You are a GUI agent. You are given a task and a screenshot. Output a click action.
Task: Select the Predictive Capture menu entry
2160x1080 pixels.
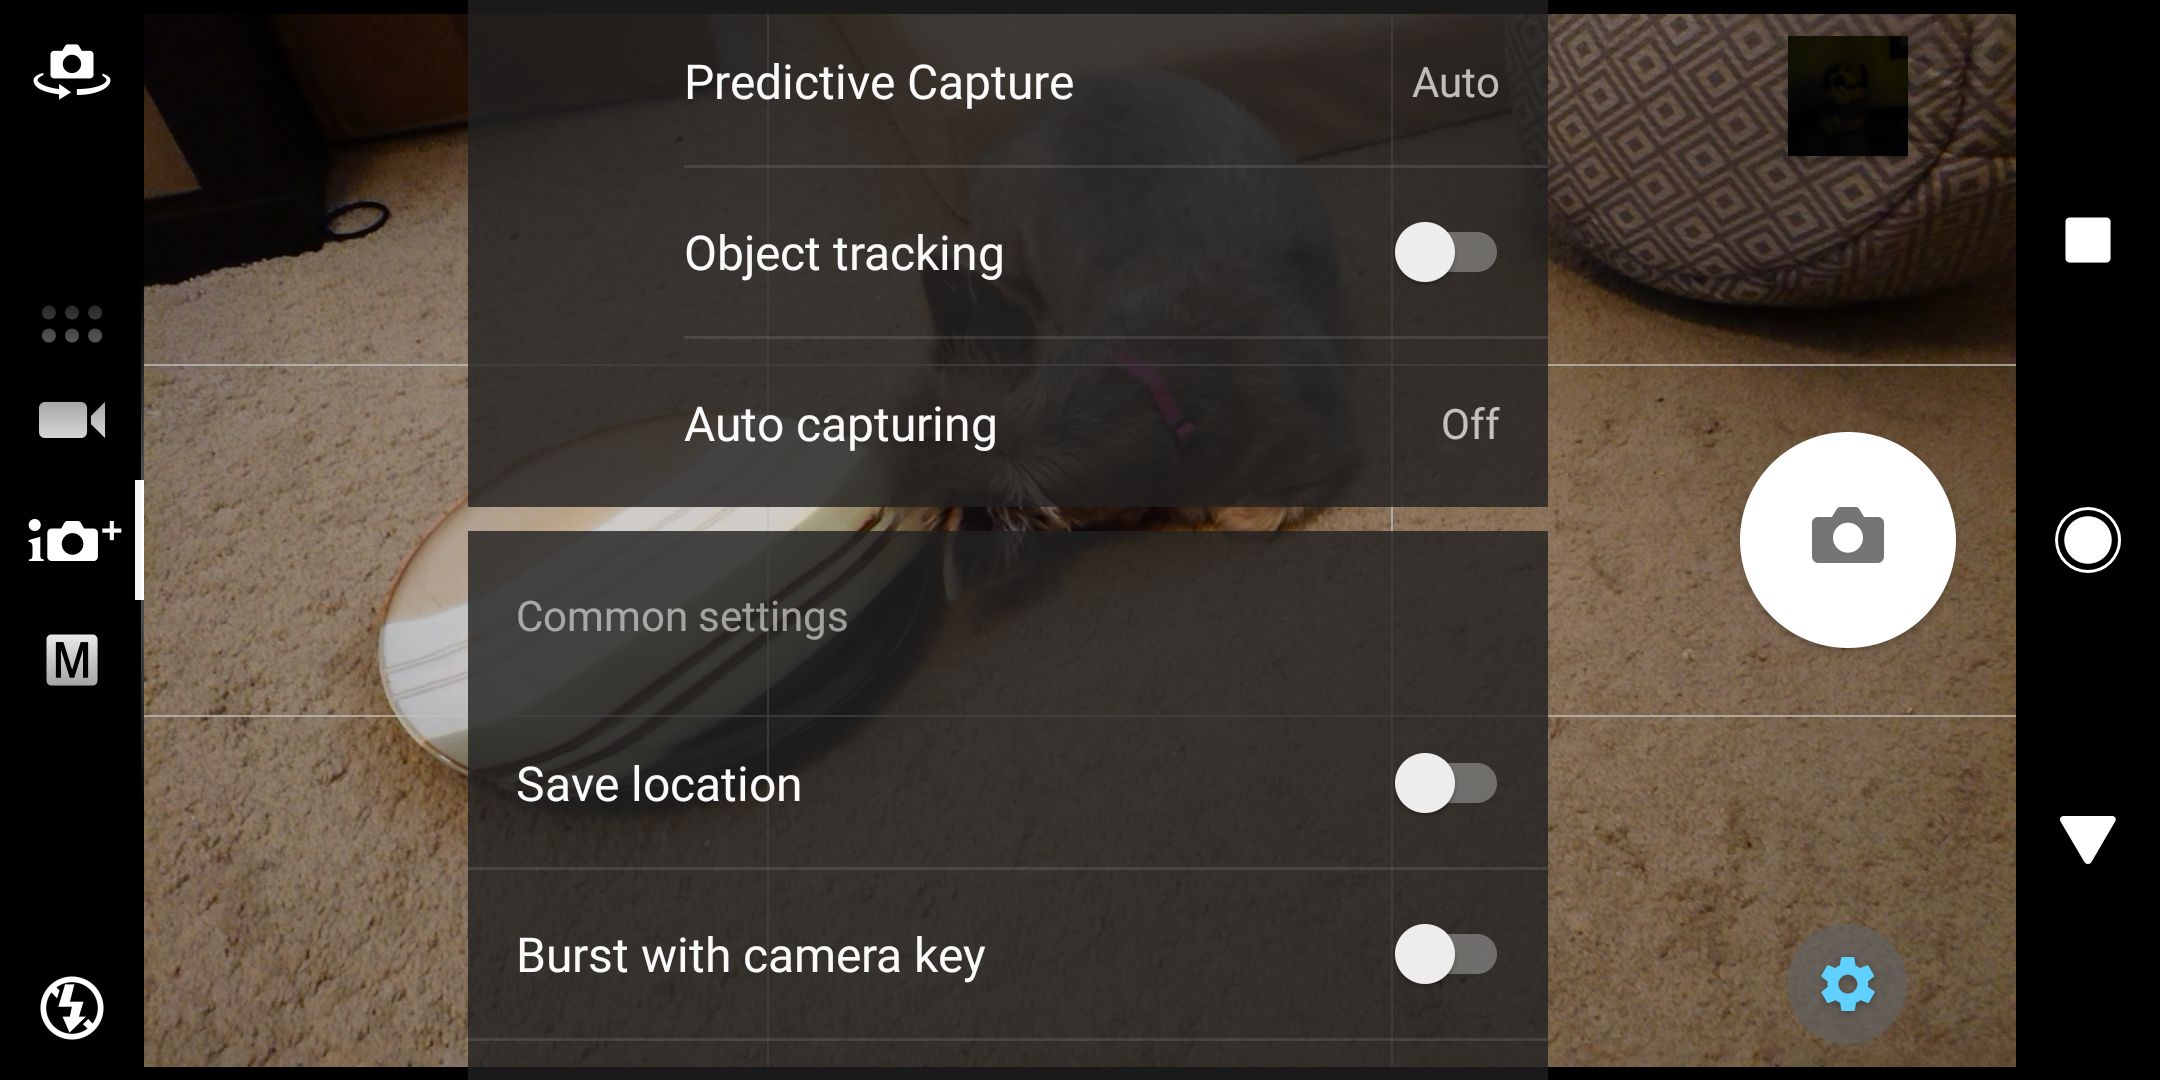[x=1008, y=83]
